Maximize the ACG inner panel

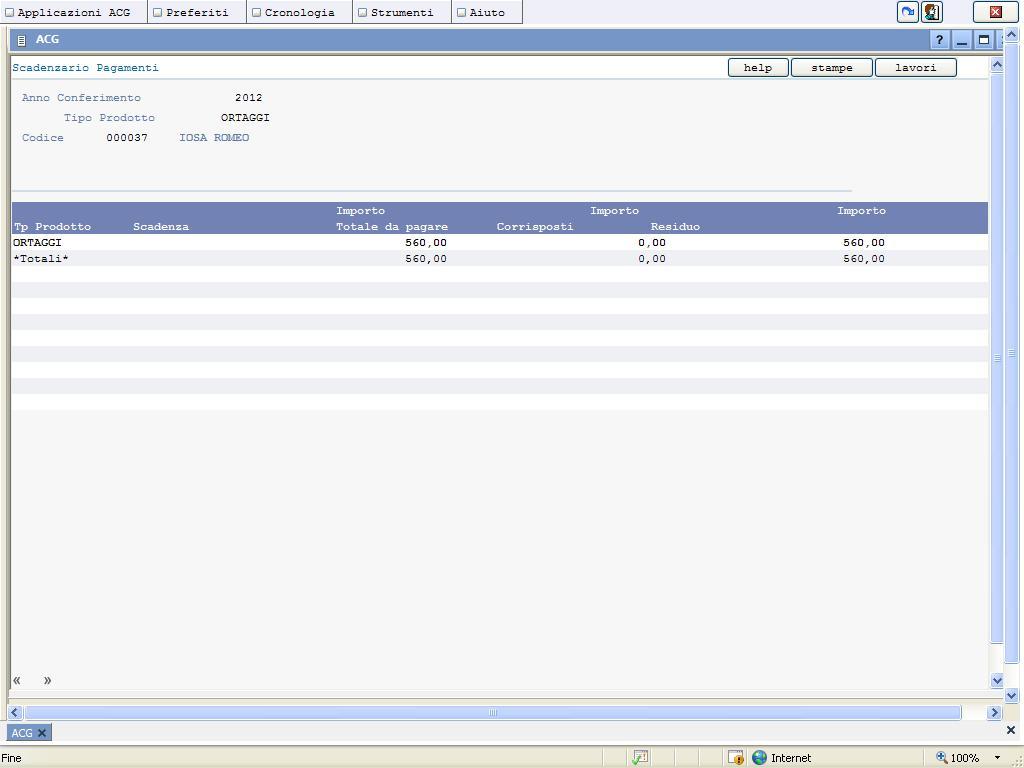[984, 40]
